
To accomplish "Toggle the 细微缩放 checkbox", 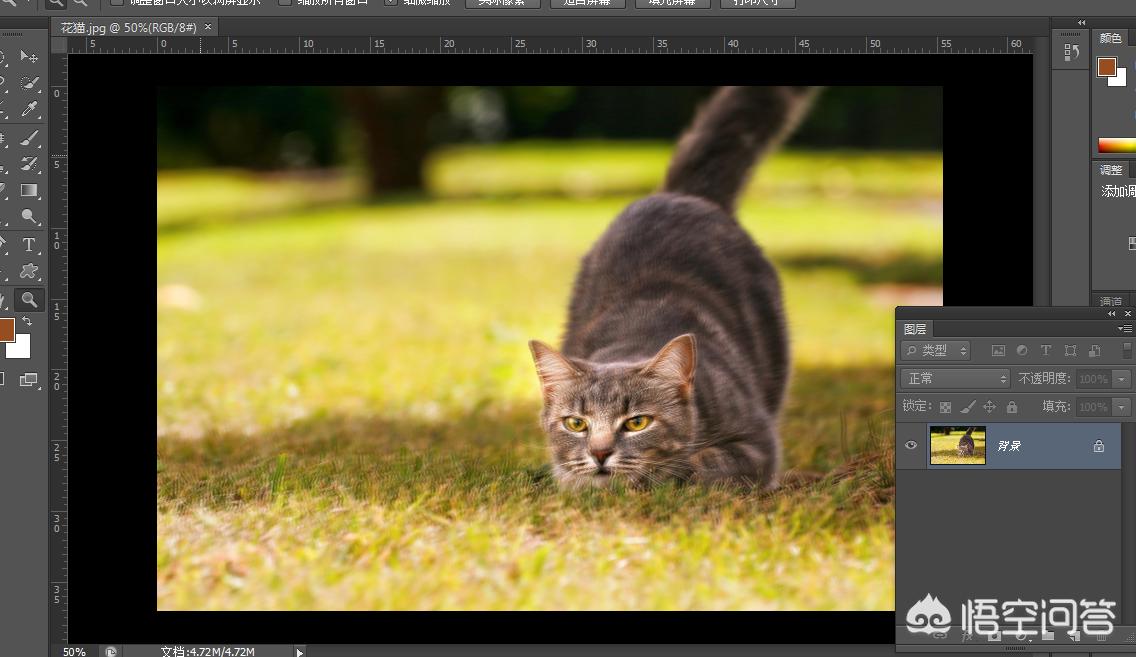I will pyautogui.click(x=391, y=2).
